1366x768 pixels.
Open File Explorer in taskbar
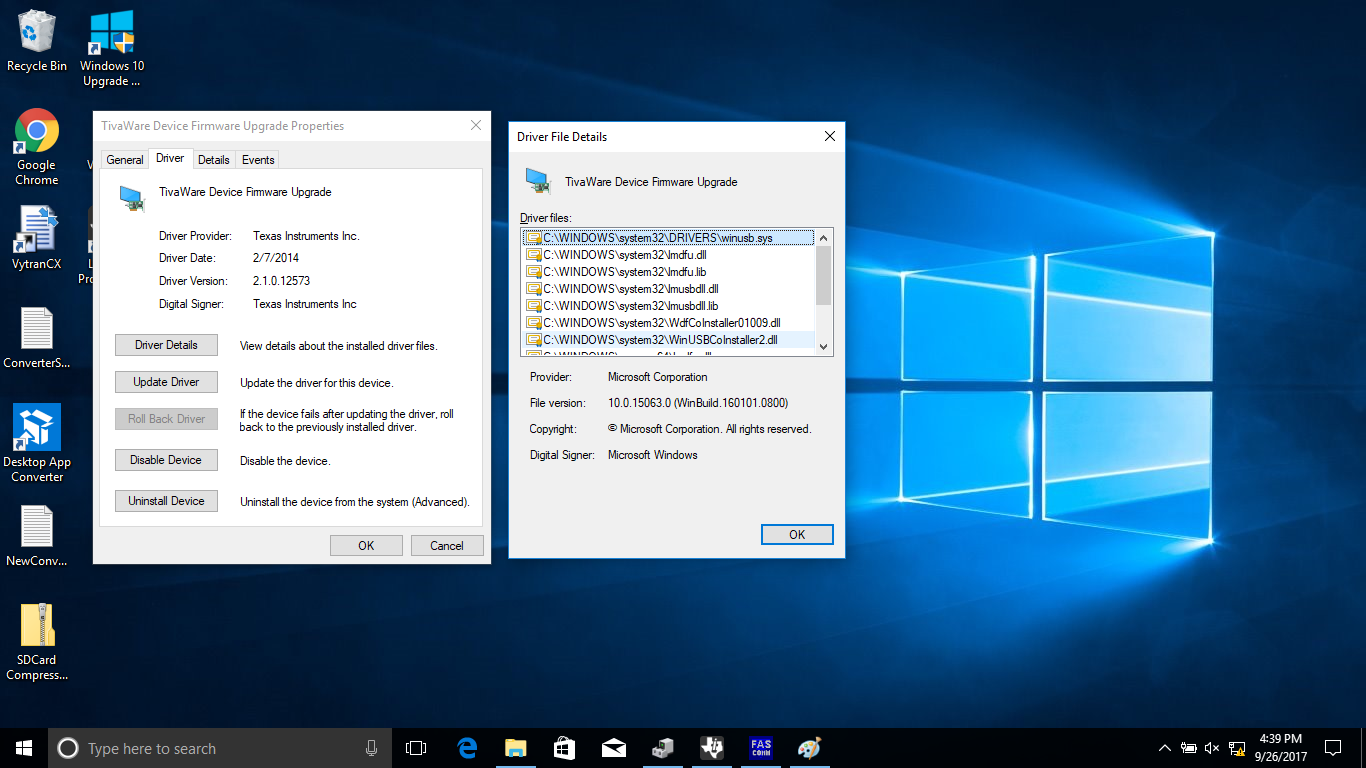[x=516, y=748]
